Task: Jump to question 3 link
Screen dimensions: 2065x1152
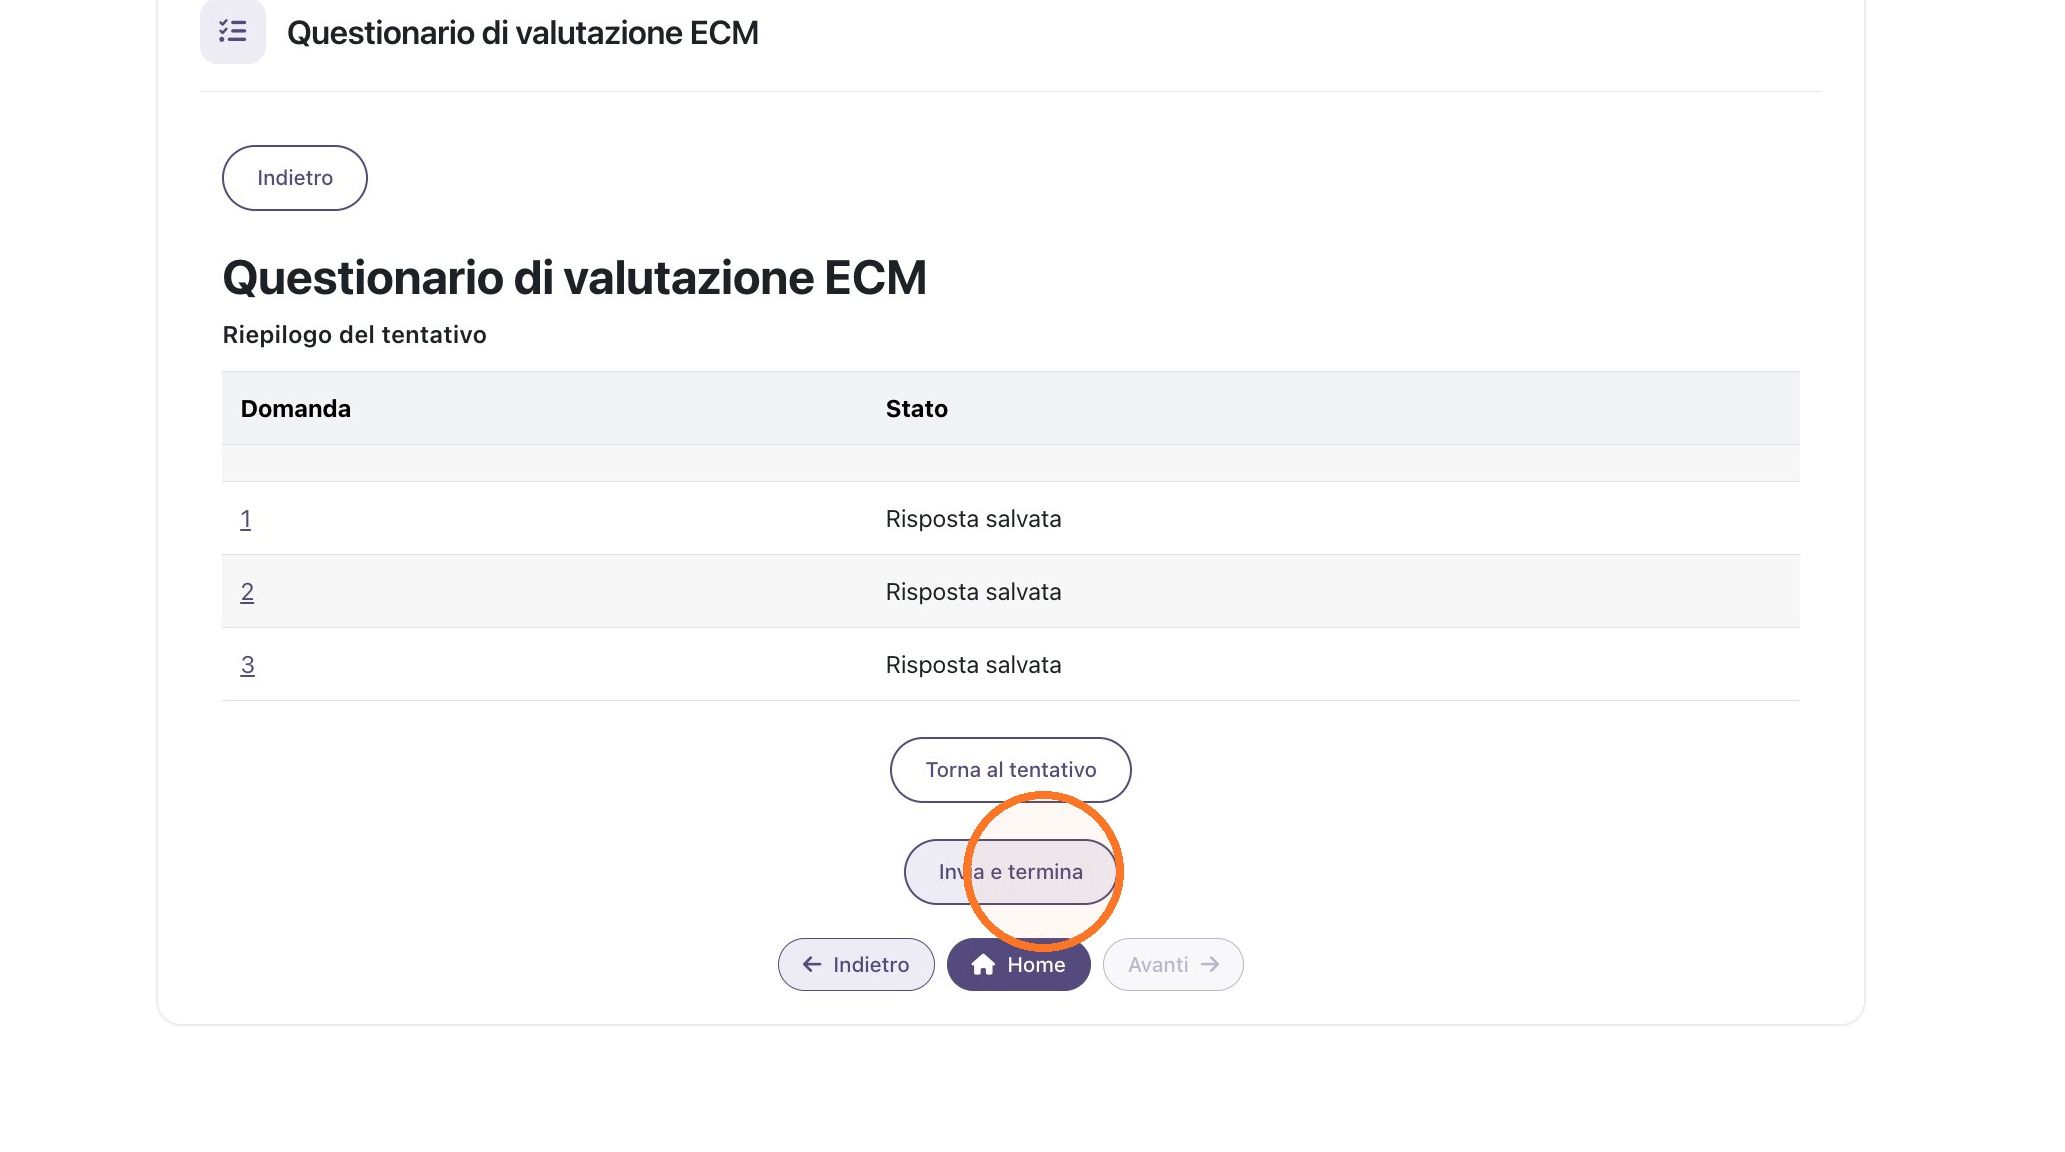Action: click(247, 665)
